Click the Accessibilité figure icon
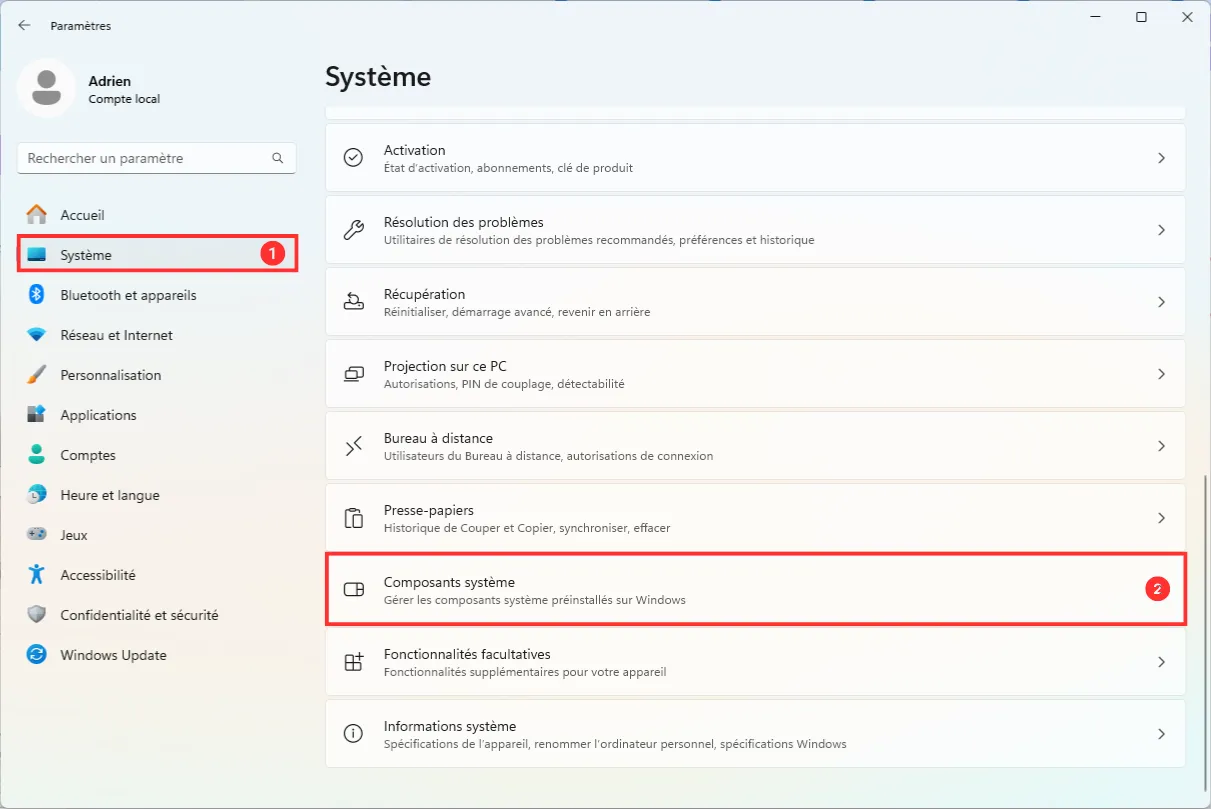Viewport: 1211px width, 809px height. pos(37,575)
